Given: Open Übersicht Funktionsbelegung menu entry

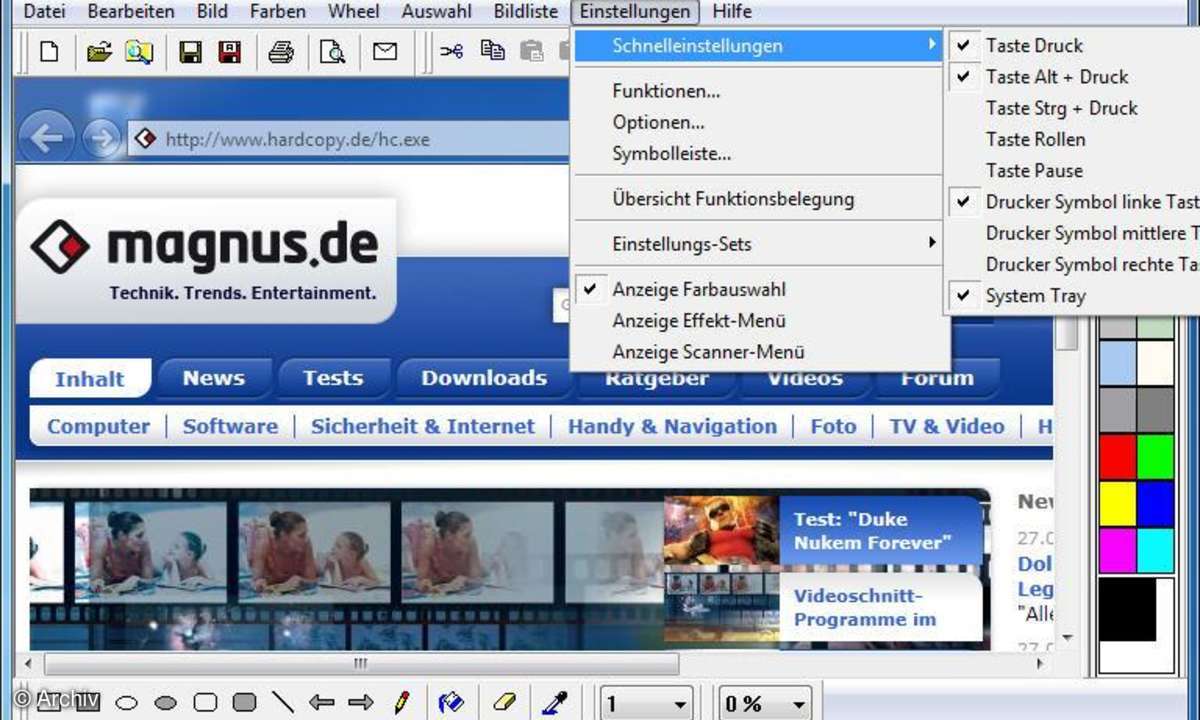Looking at the screenshot, I should pos(733,199).
